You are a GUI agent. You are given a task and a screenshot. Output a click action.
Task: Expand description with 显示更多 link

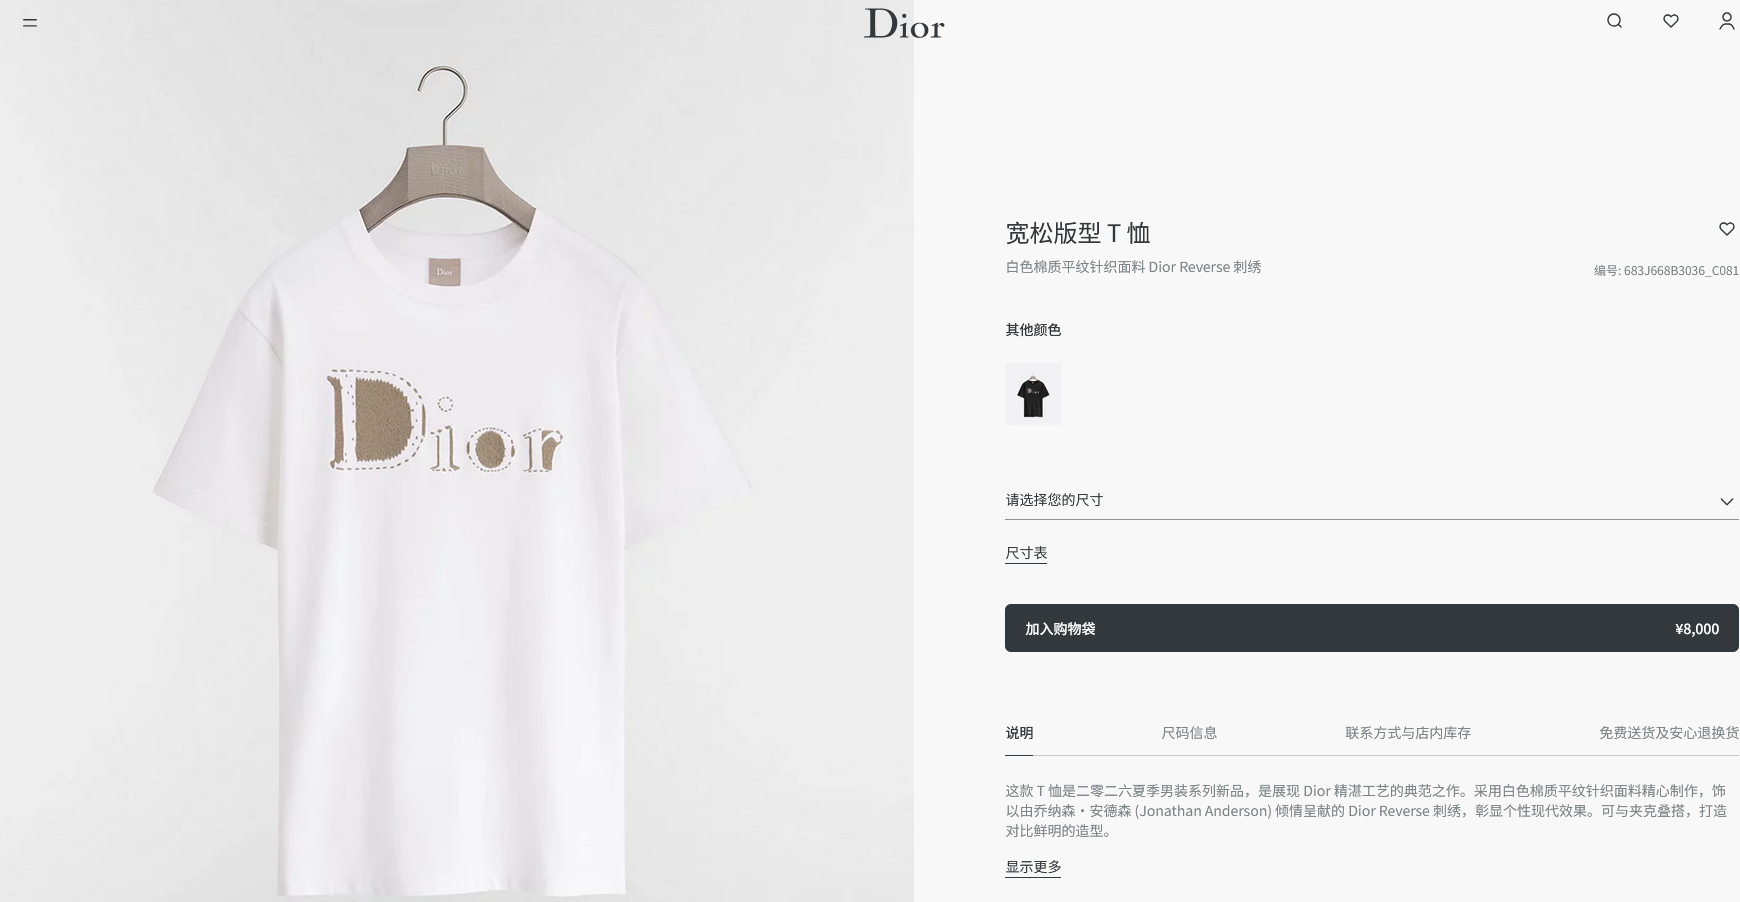1033,867
